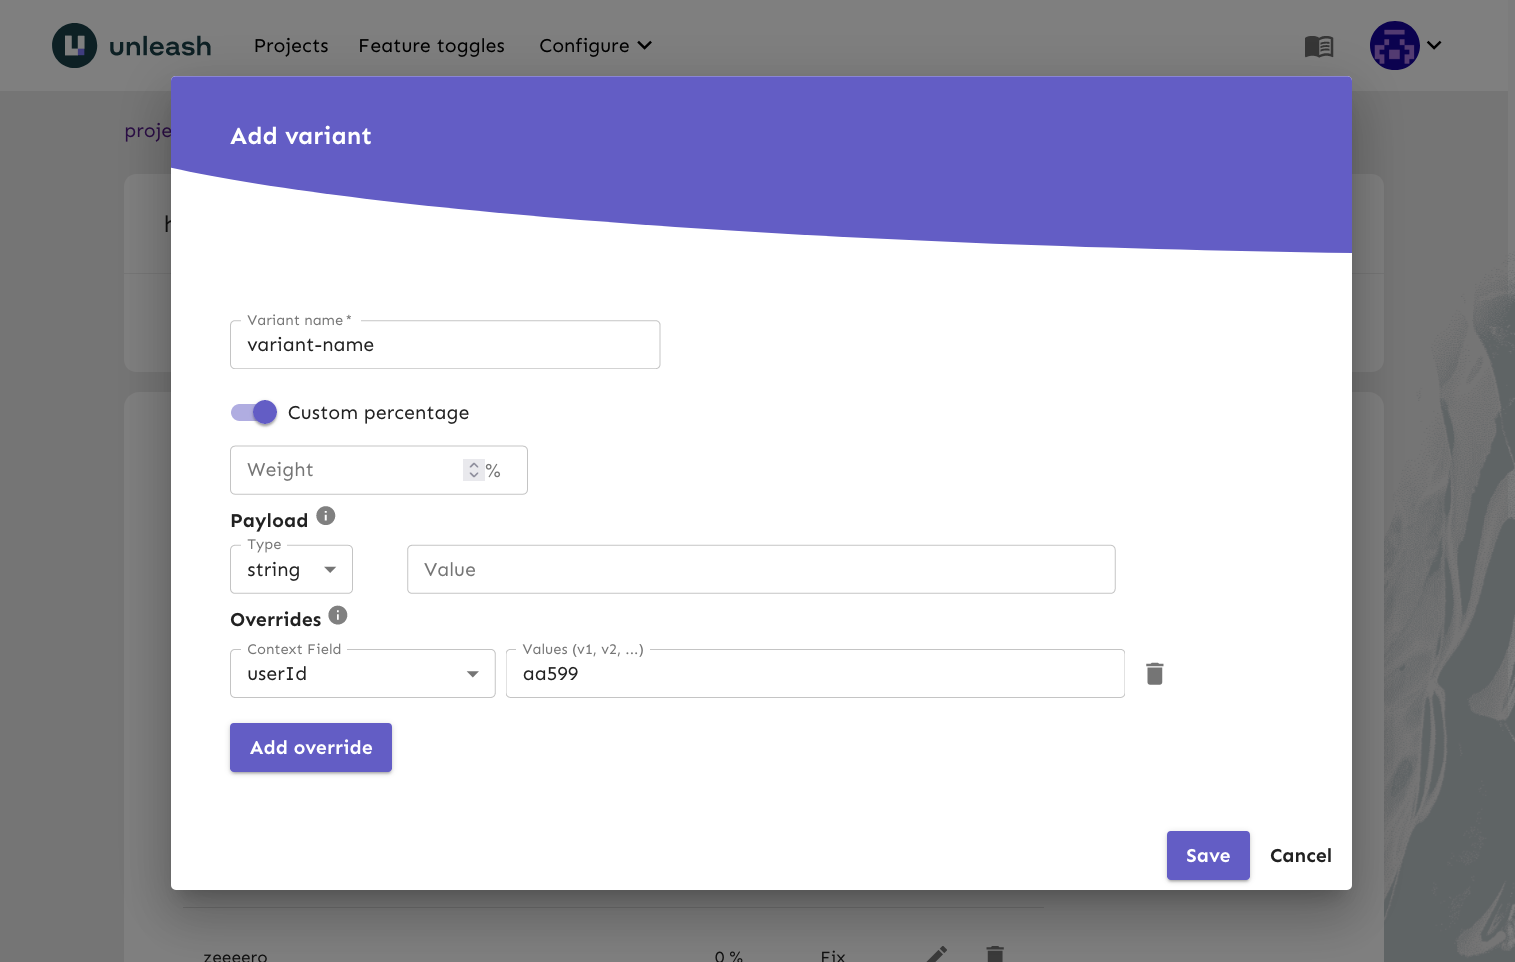Save the new variant
The width and height of the screenshot is (1515, 962).
pos(1207,856)
